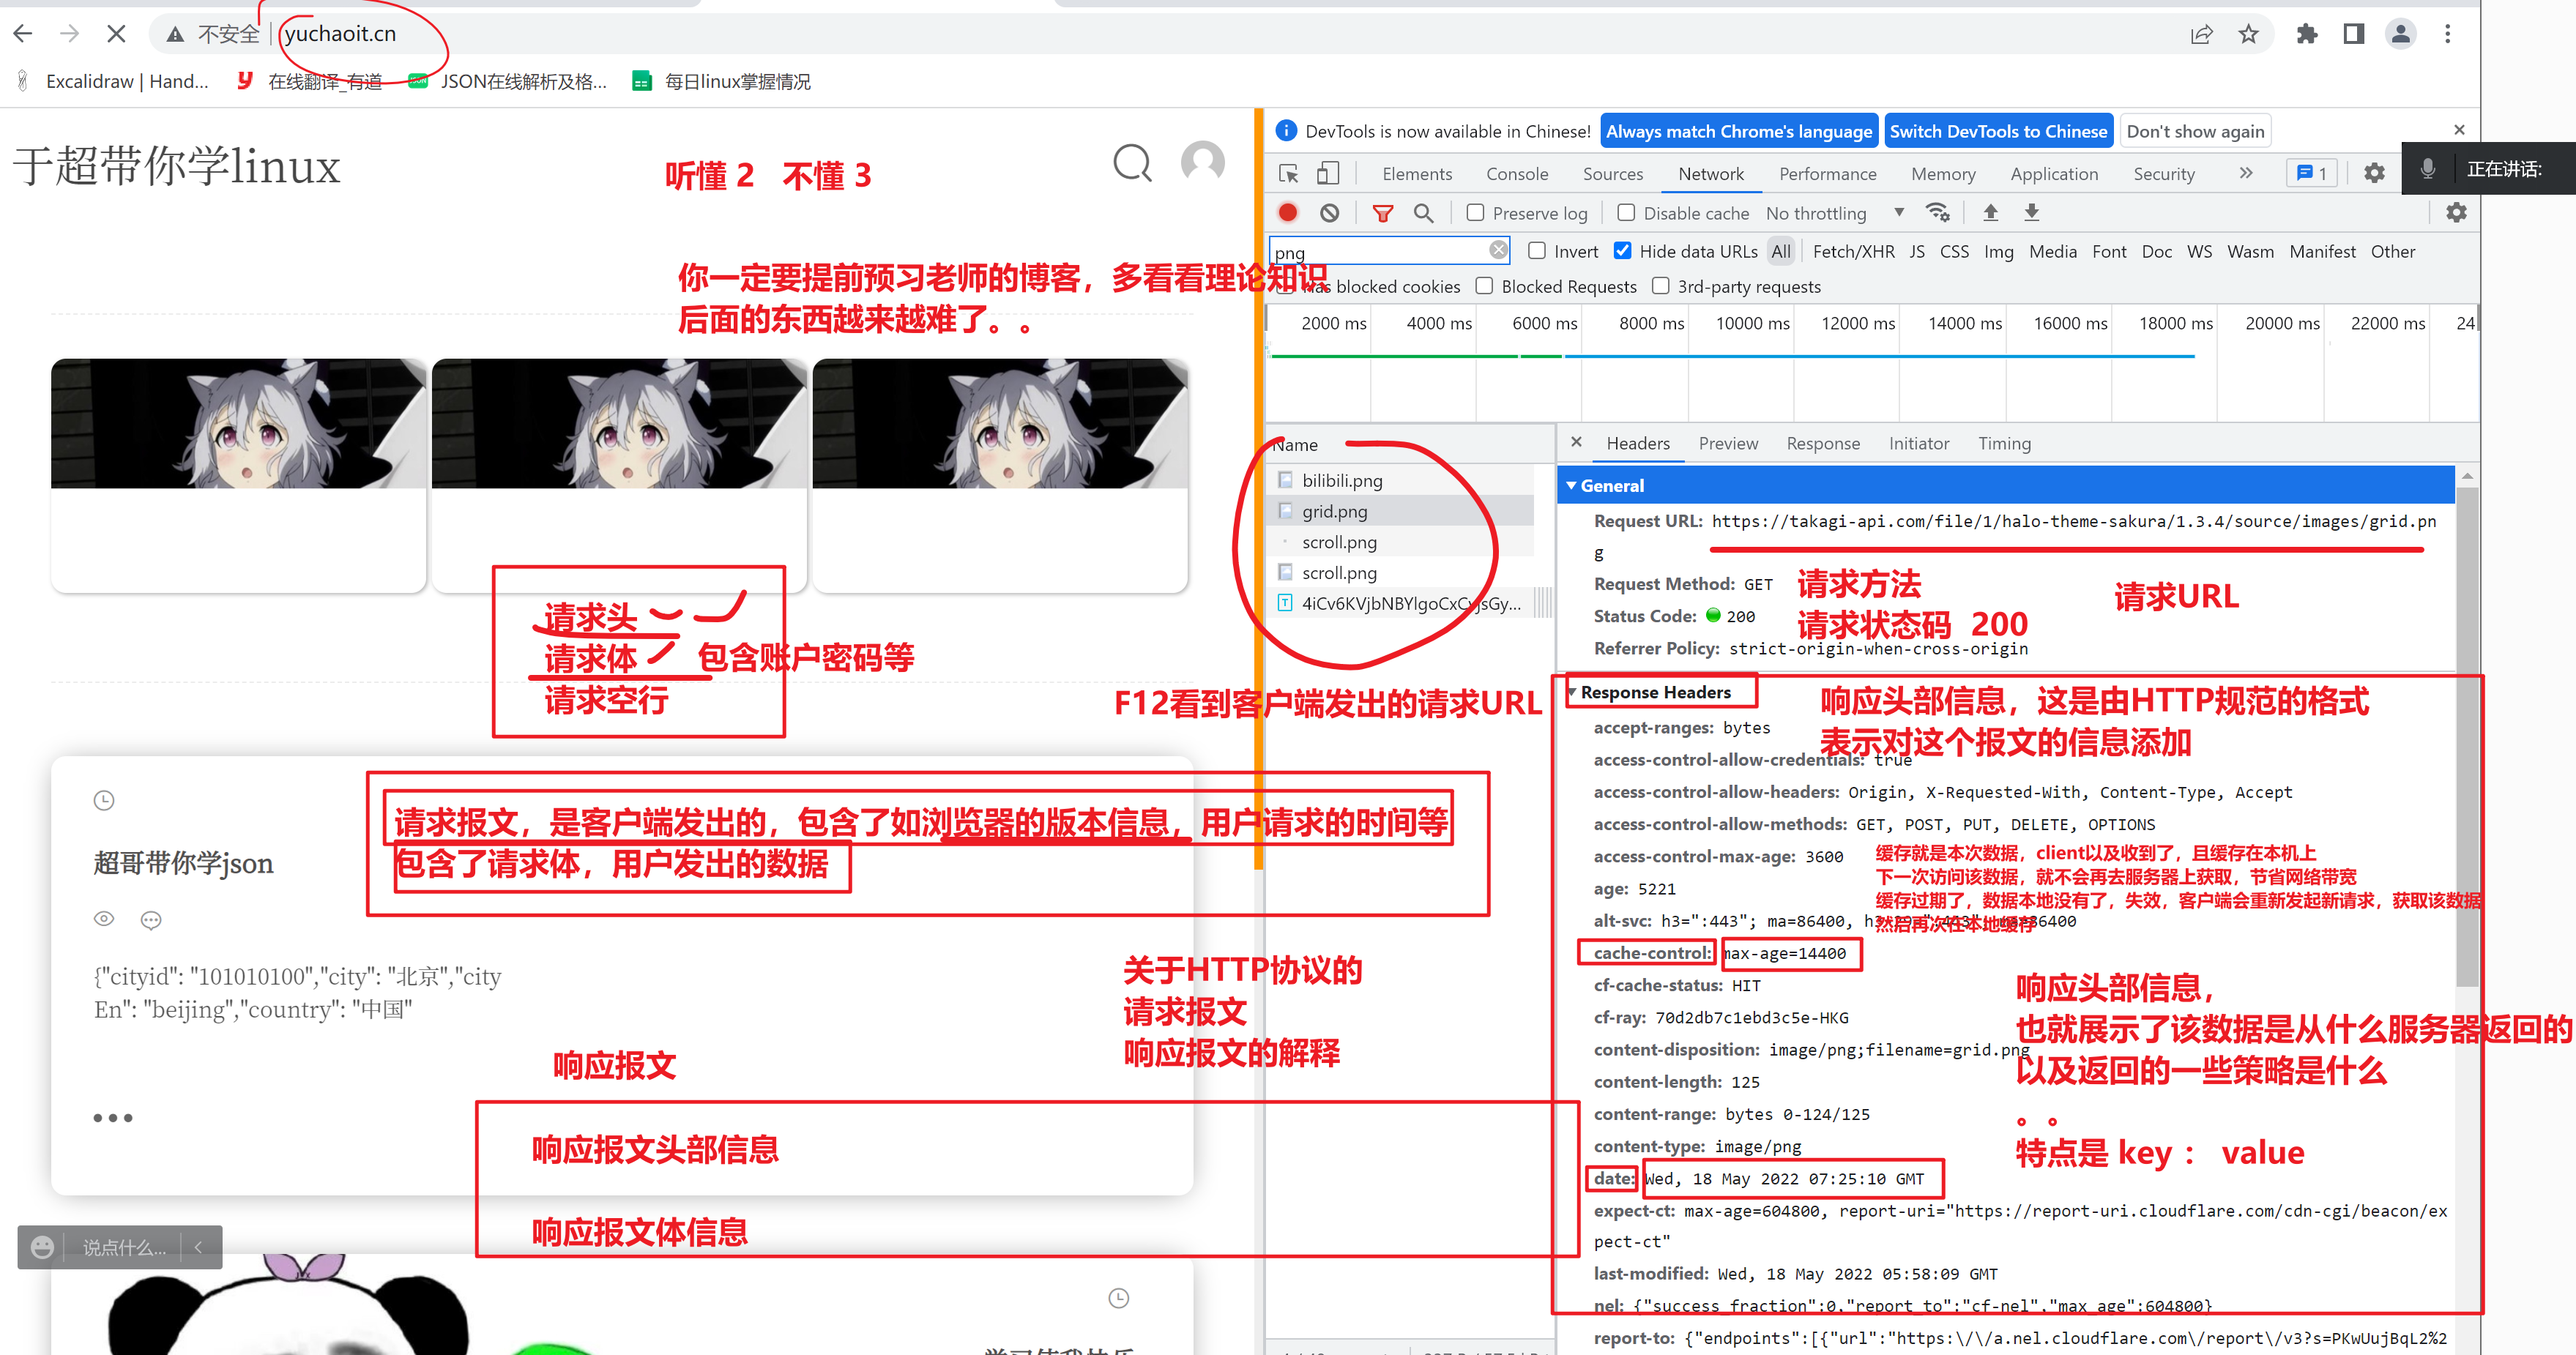The width and height of the screenshot is (2576, 1355).
Task: Click the share page icon in address bar
Action: (x=2201, y=35)
